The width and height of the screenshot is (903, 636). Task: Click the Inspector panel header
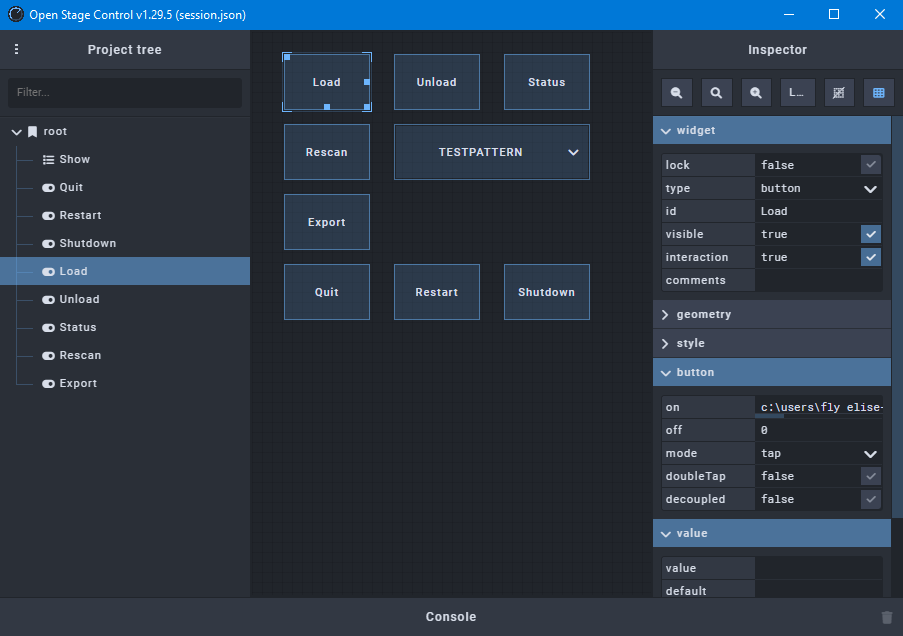(777, 50)
